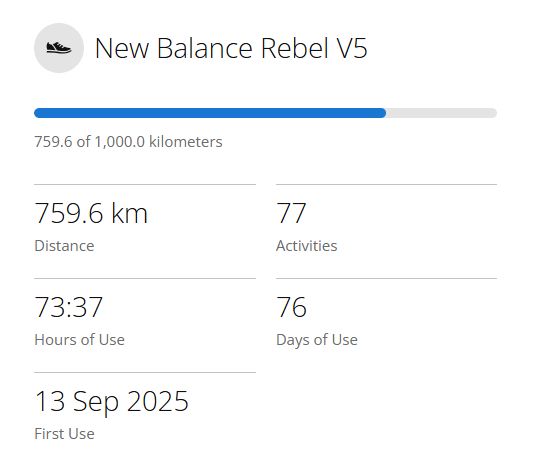Viewport: 535px width, 462px height.
Task: Click the 73:37 hours value
Action: [x=69, y=307]
